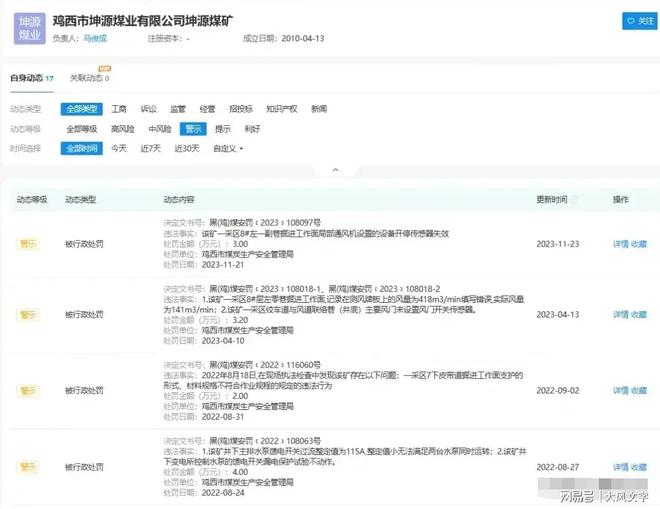Open 详情 for 2023-11-23 record
Image resolution: width=660 pixels, height=509 pixels.
click(x=621, y=244)
